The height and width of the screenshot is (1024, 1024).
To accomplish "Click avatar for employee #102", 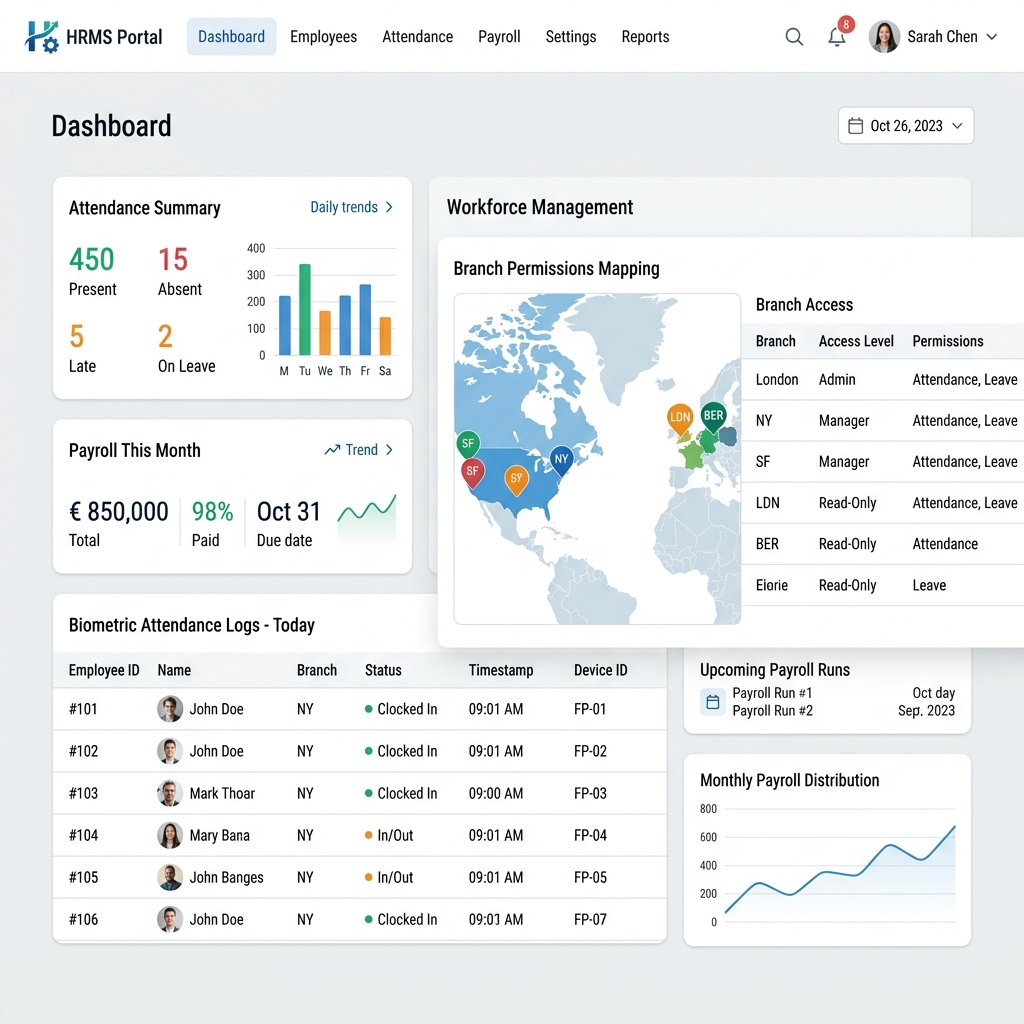I will coord(170,751).
